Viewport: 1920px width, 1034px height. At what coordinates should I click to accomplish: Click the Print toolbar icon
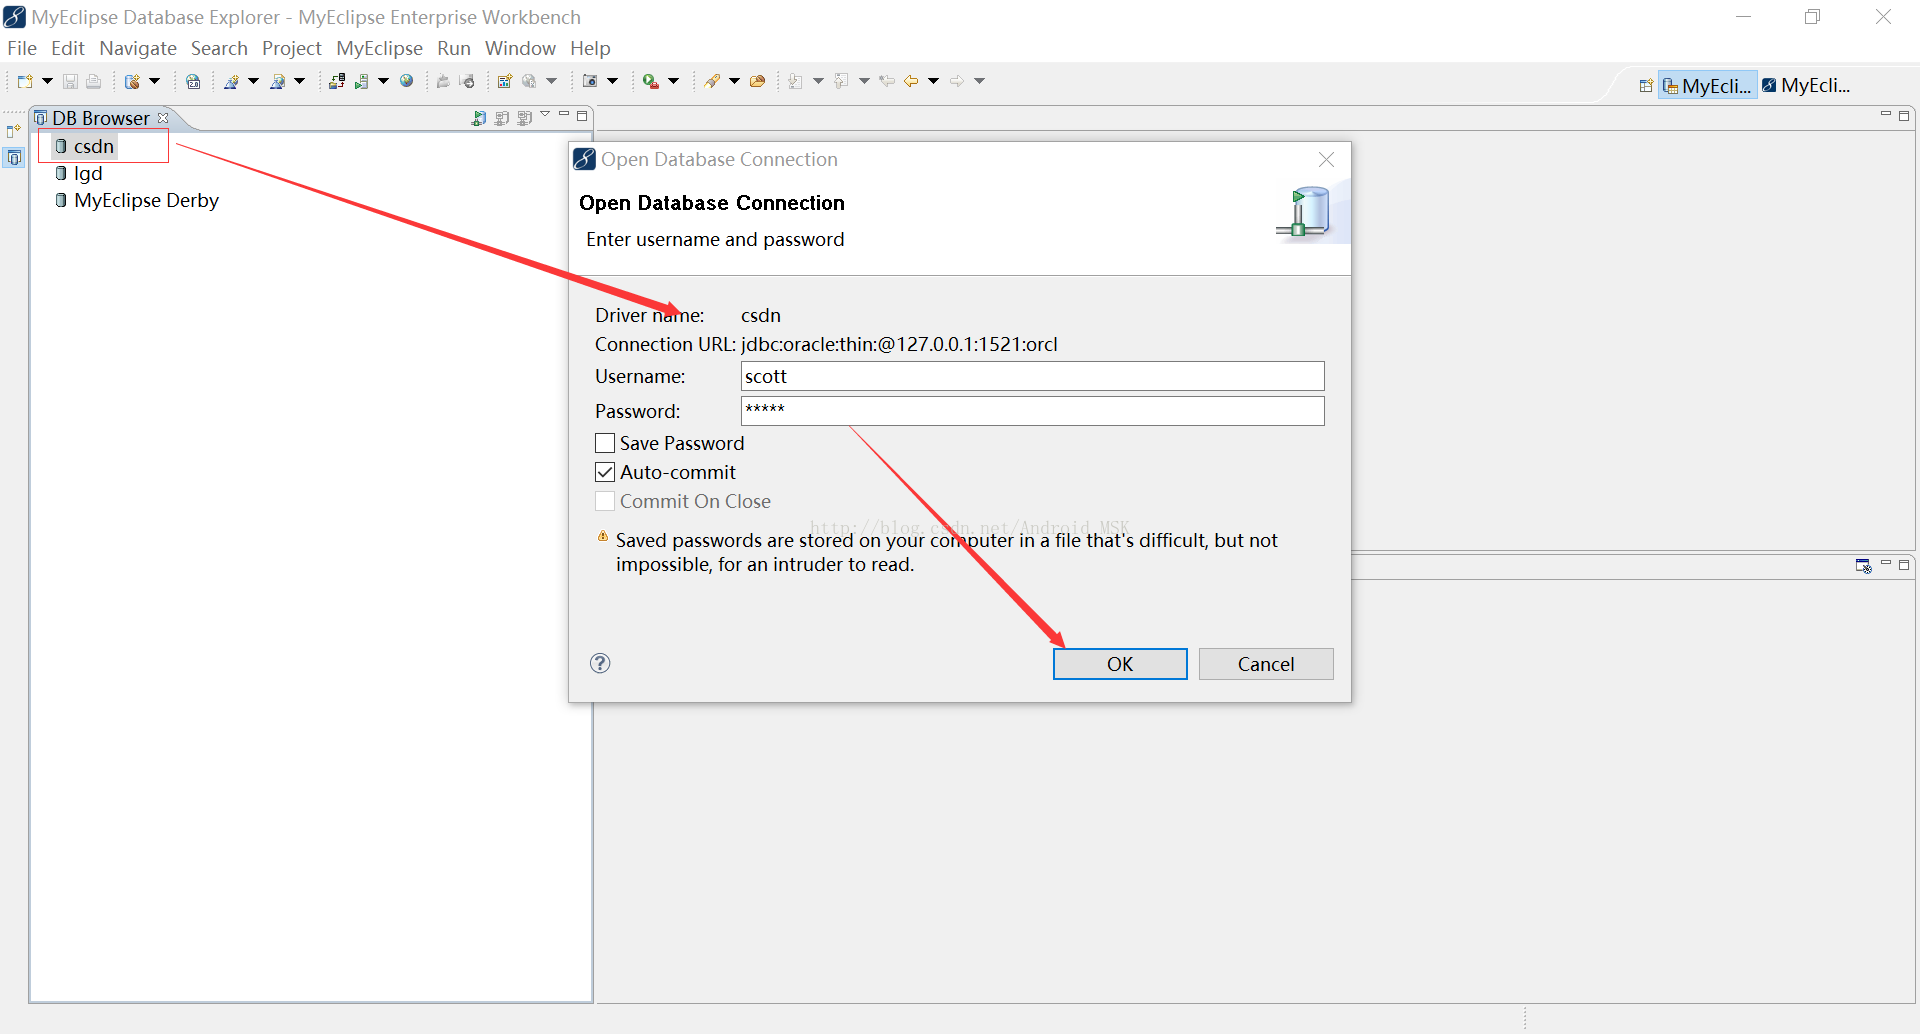point(93,82)
